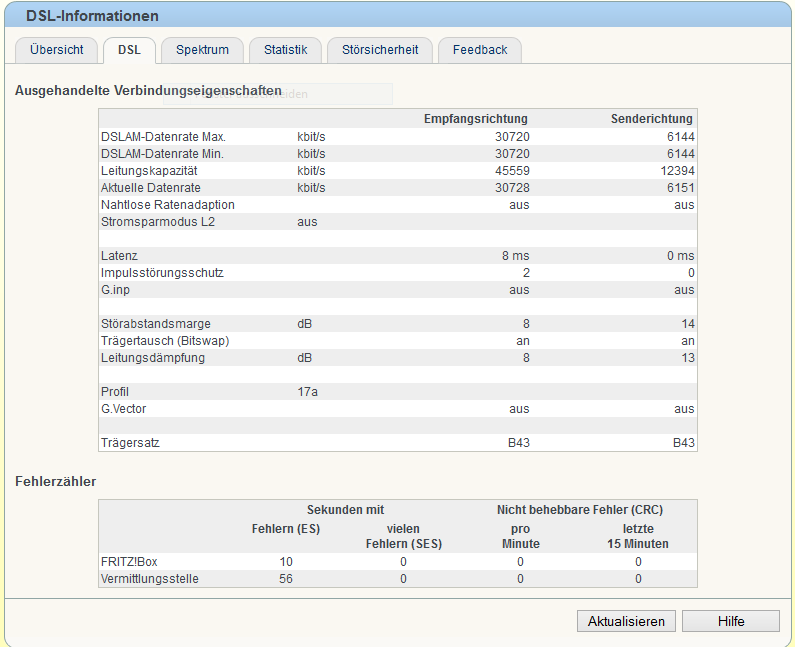Image resolution: width=795 pixels, height=647 pixels.
Task: Click the FRITZ!Box error counter row
Action: point(398,562)
